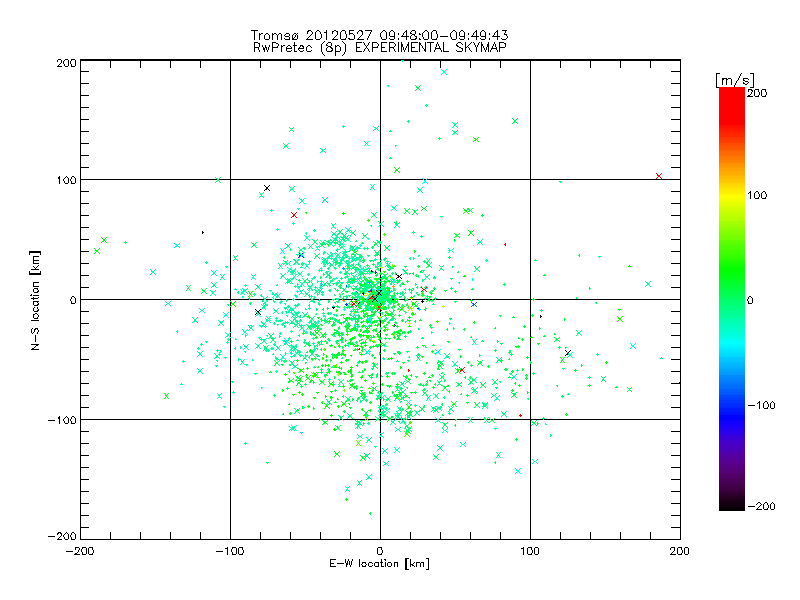Image resolution: width=800 pixels, height=600 pixels.
Task: Click the N-S axis tick label "200"
Action: (66, 63)
